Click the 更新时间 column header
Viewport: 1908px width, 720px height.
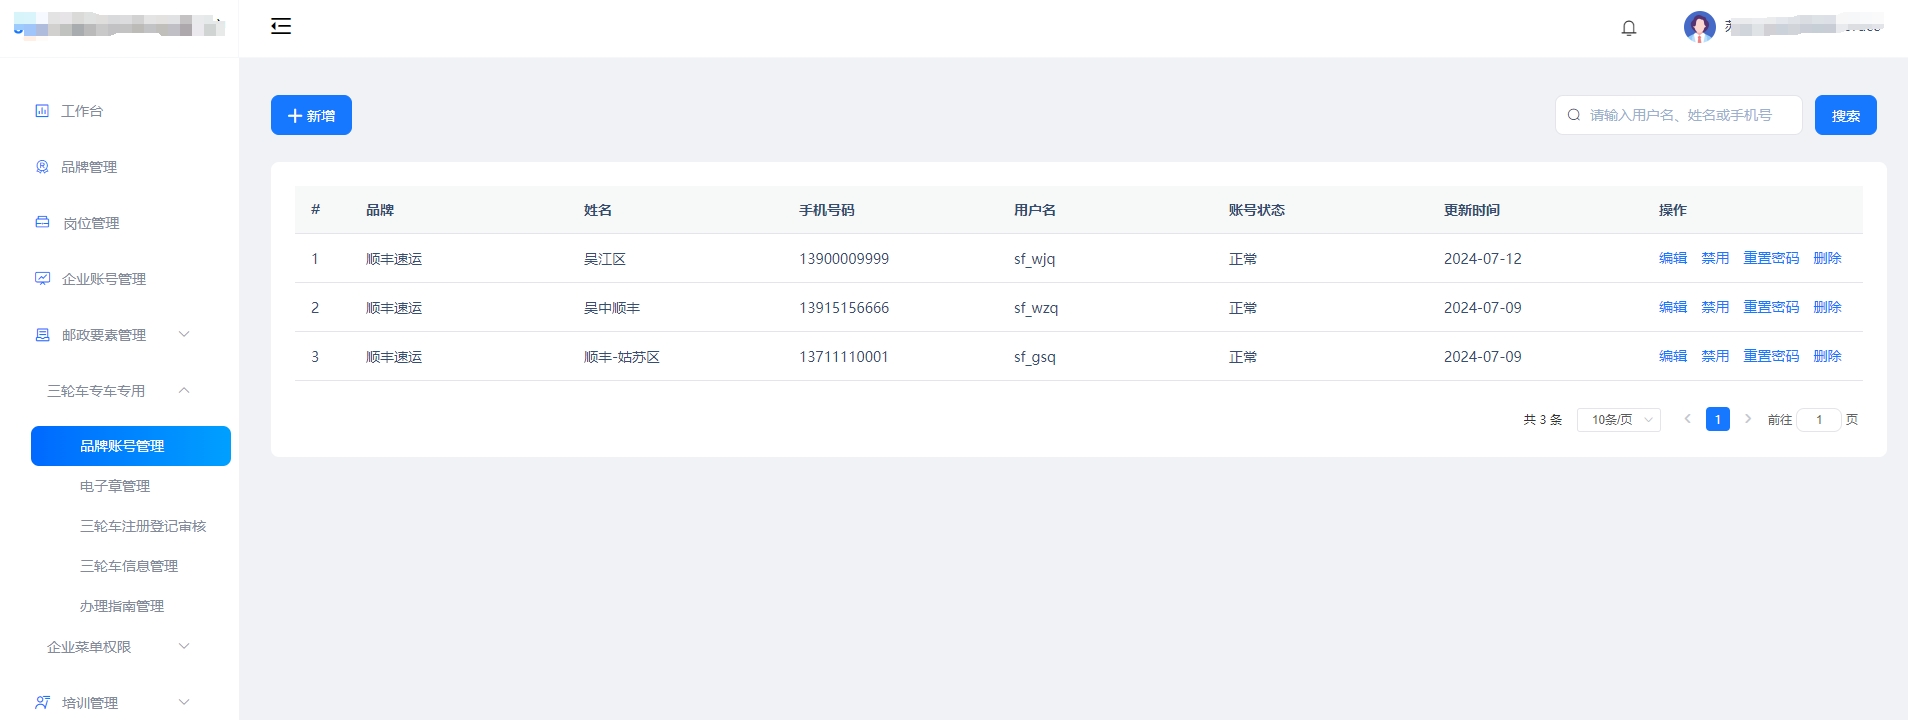pyautogui.click(x=1472, y=210)
